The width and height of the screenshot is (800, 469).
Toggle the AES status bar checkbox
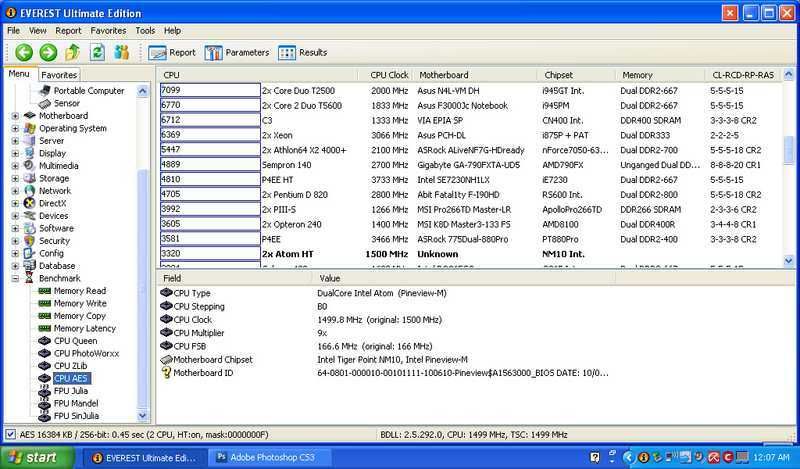tap(10, 434)
